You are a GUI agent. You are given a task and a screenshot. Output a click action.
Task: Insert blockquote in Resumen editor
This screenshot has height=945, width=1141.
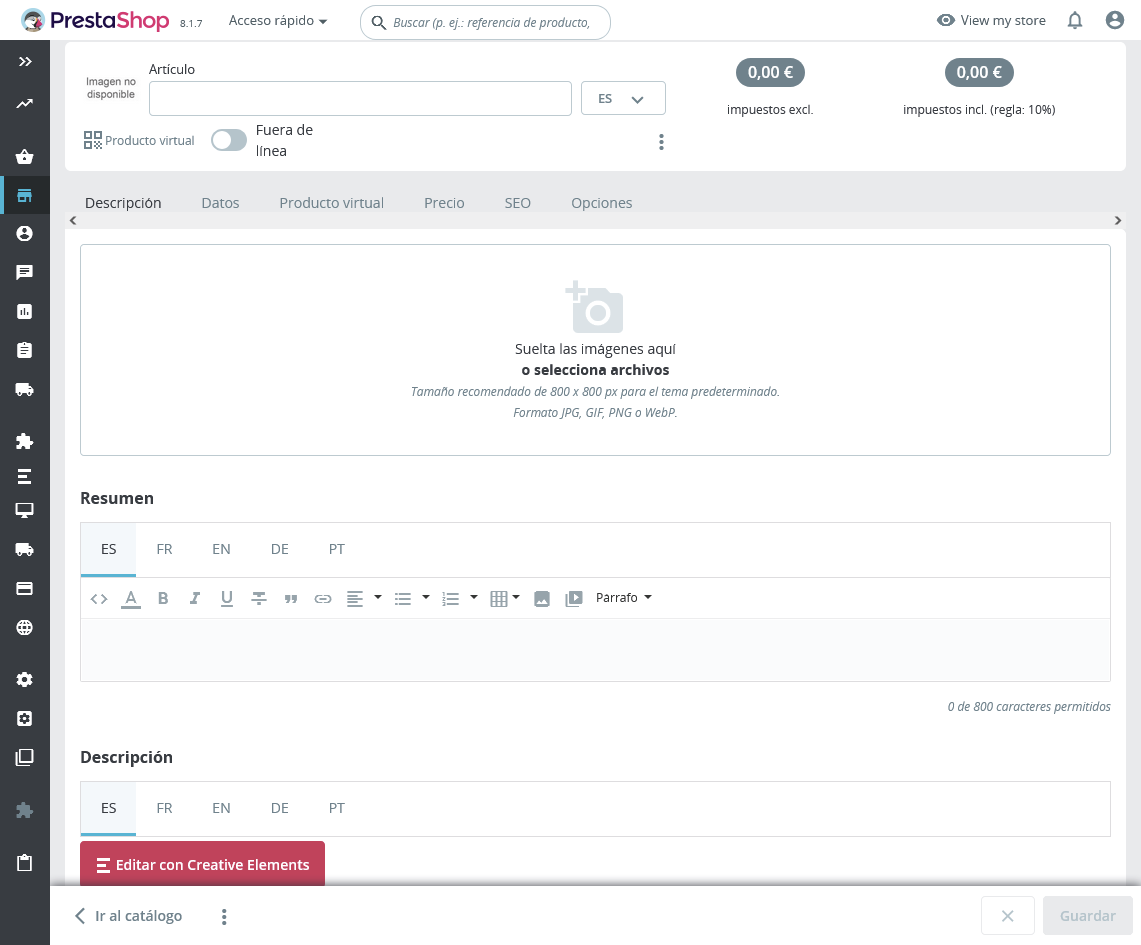pos(290,598)
